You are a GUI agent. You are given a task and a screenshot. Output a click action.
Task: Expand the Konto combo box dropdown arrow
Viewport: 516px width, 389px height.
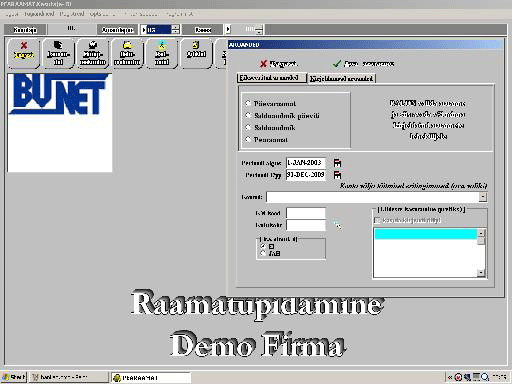[483, 197]
